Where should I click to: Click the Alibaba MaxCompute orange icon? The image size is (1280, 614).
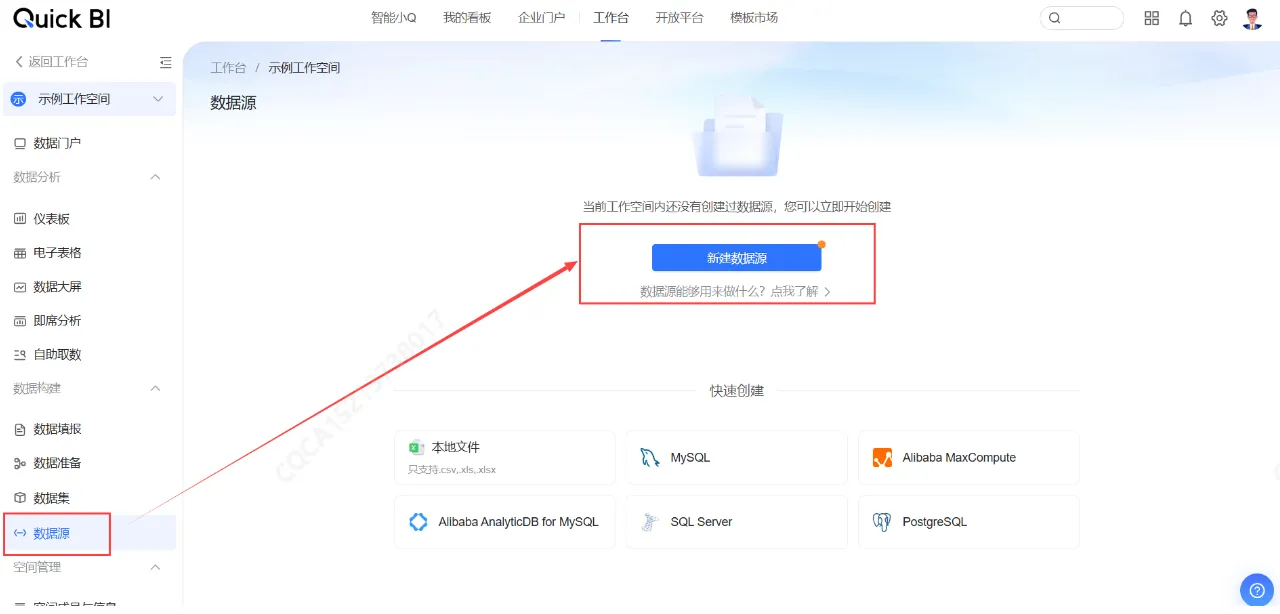882,458
